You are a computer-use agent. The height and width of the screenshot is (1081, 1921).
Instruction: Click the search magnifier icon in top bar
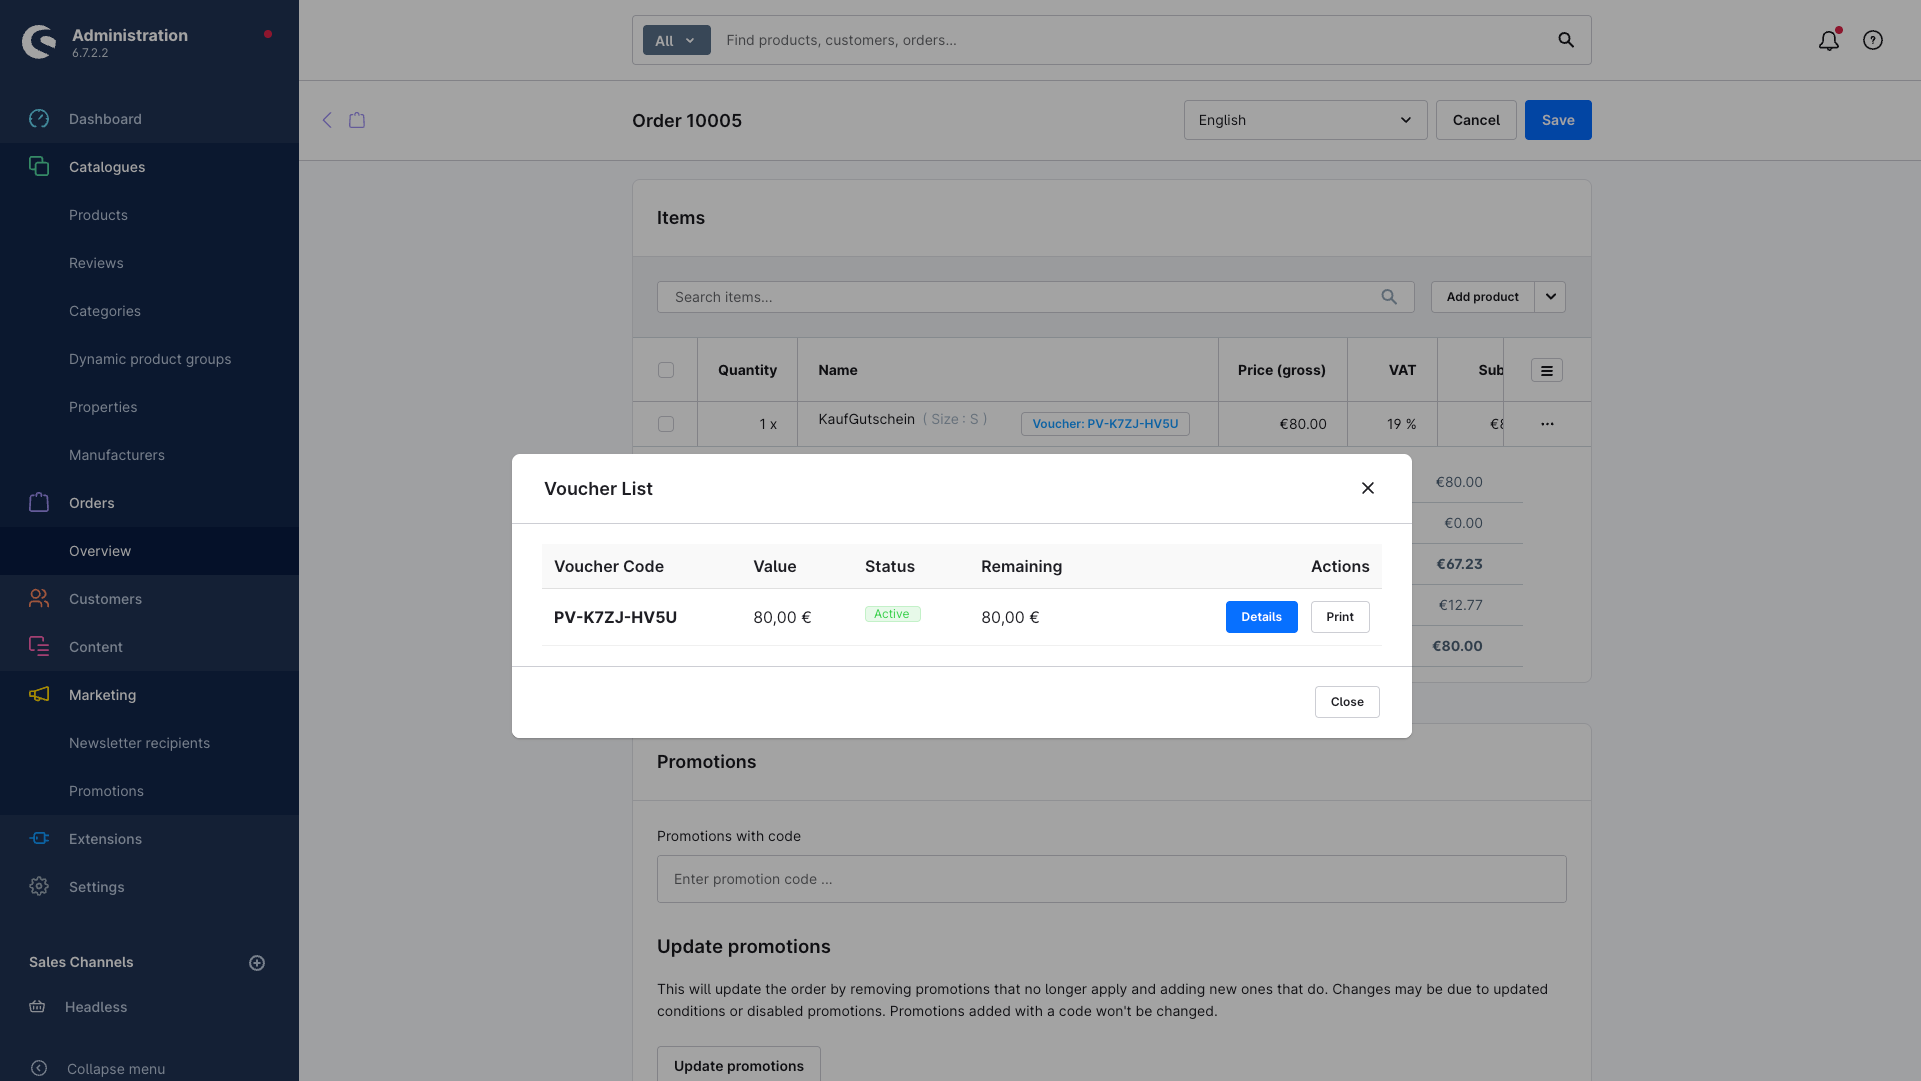coord(1566,40)
